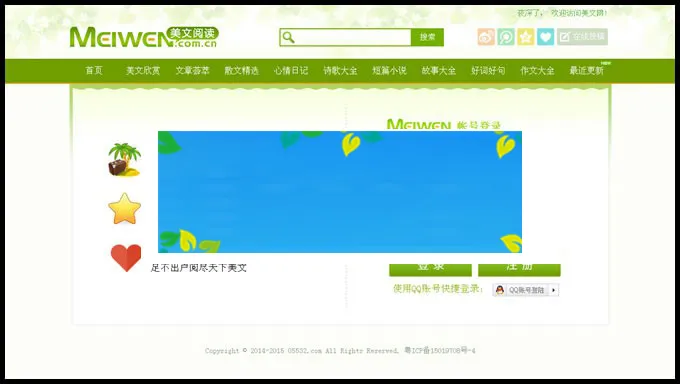
Task: Click the large red heart icon
Action: (126, 258)
